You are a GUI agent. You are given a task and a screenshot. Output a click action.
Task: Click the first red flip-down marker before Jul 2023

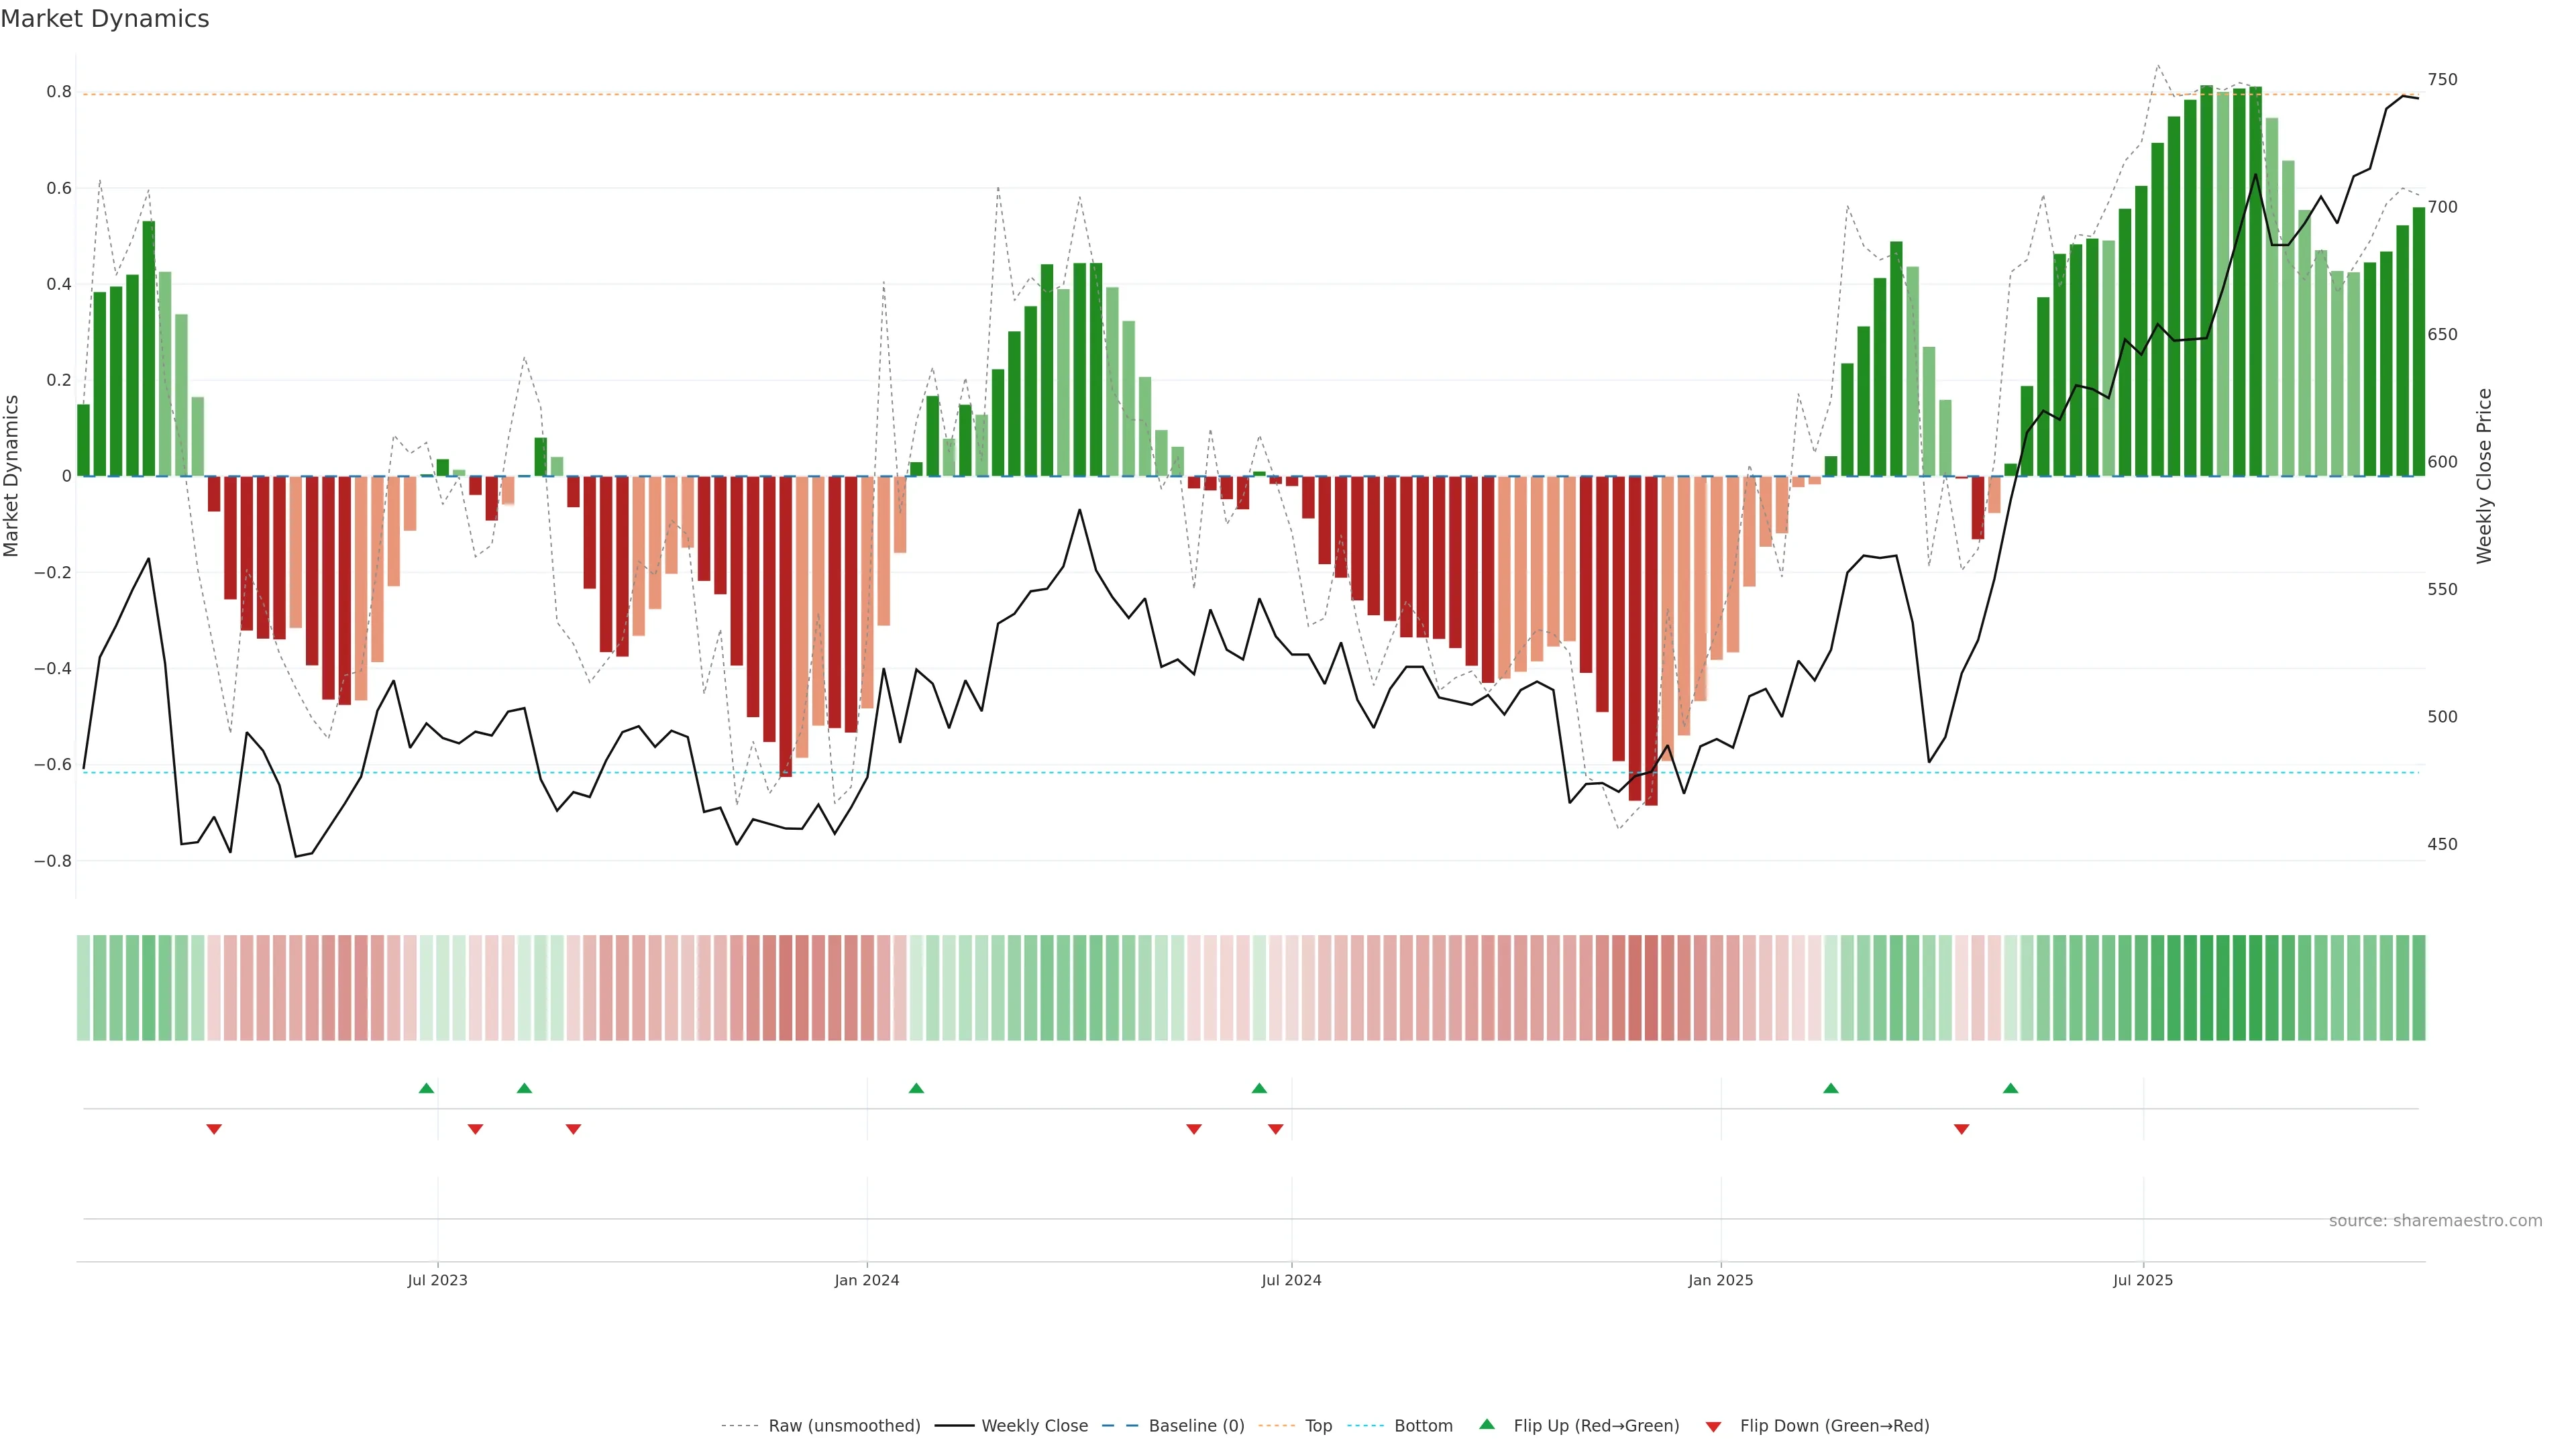pyautogui.click(x=214, y=1129)
